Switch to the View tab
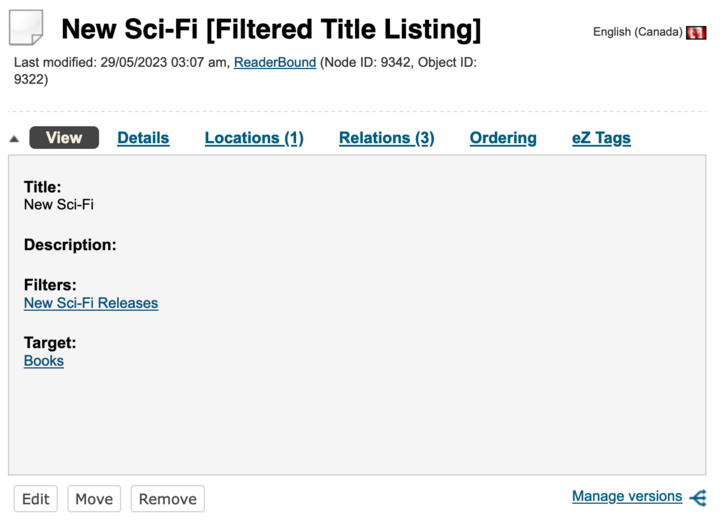 (x=64, y=138)
